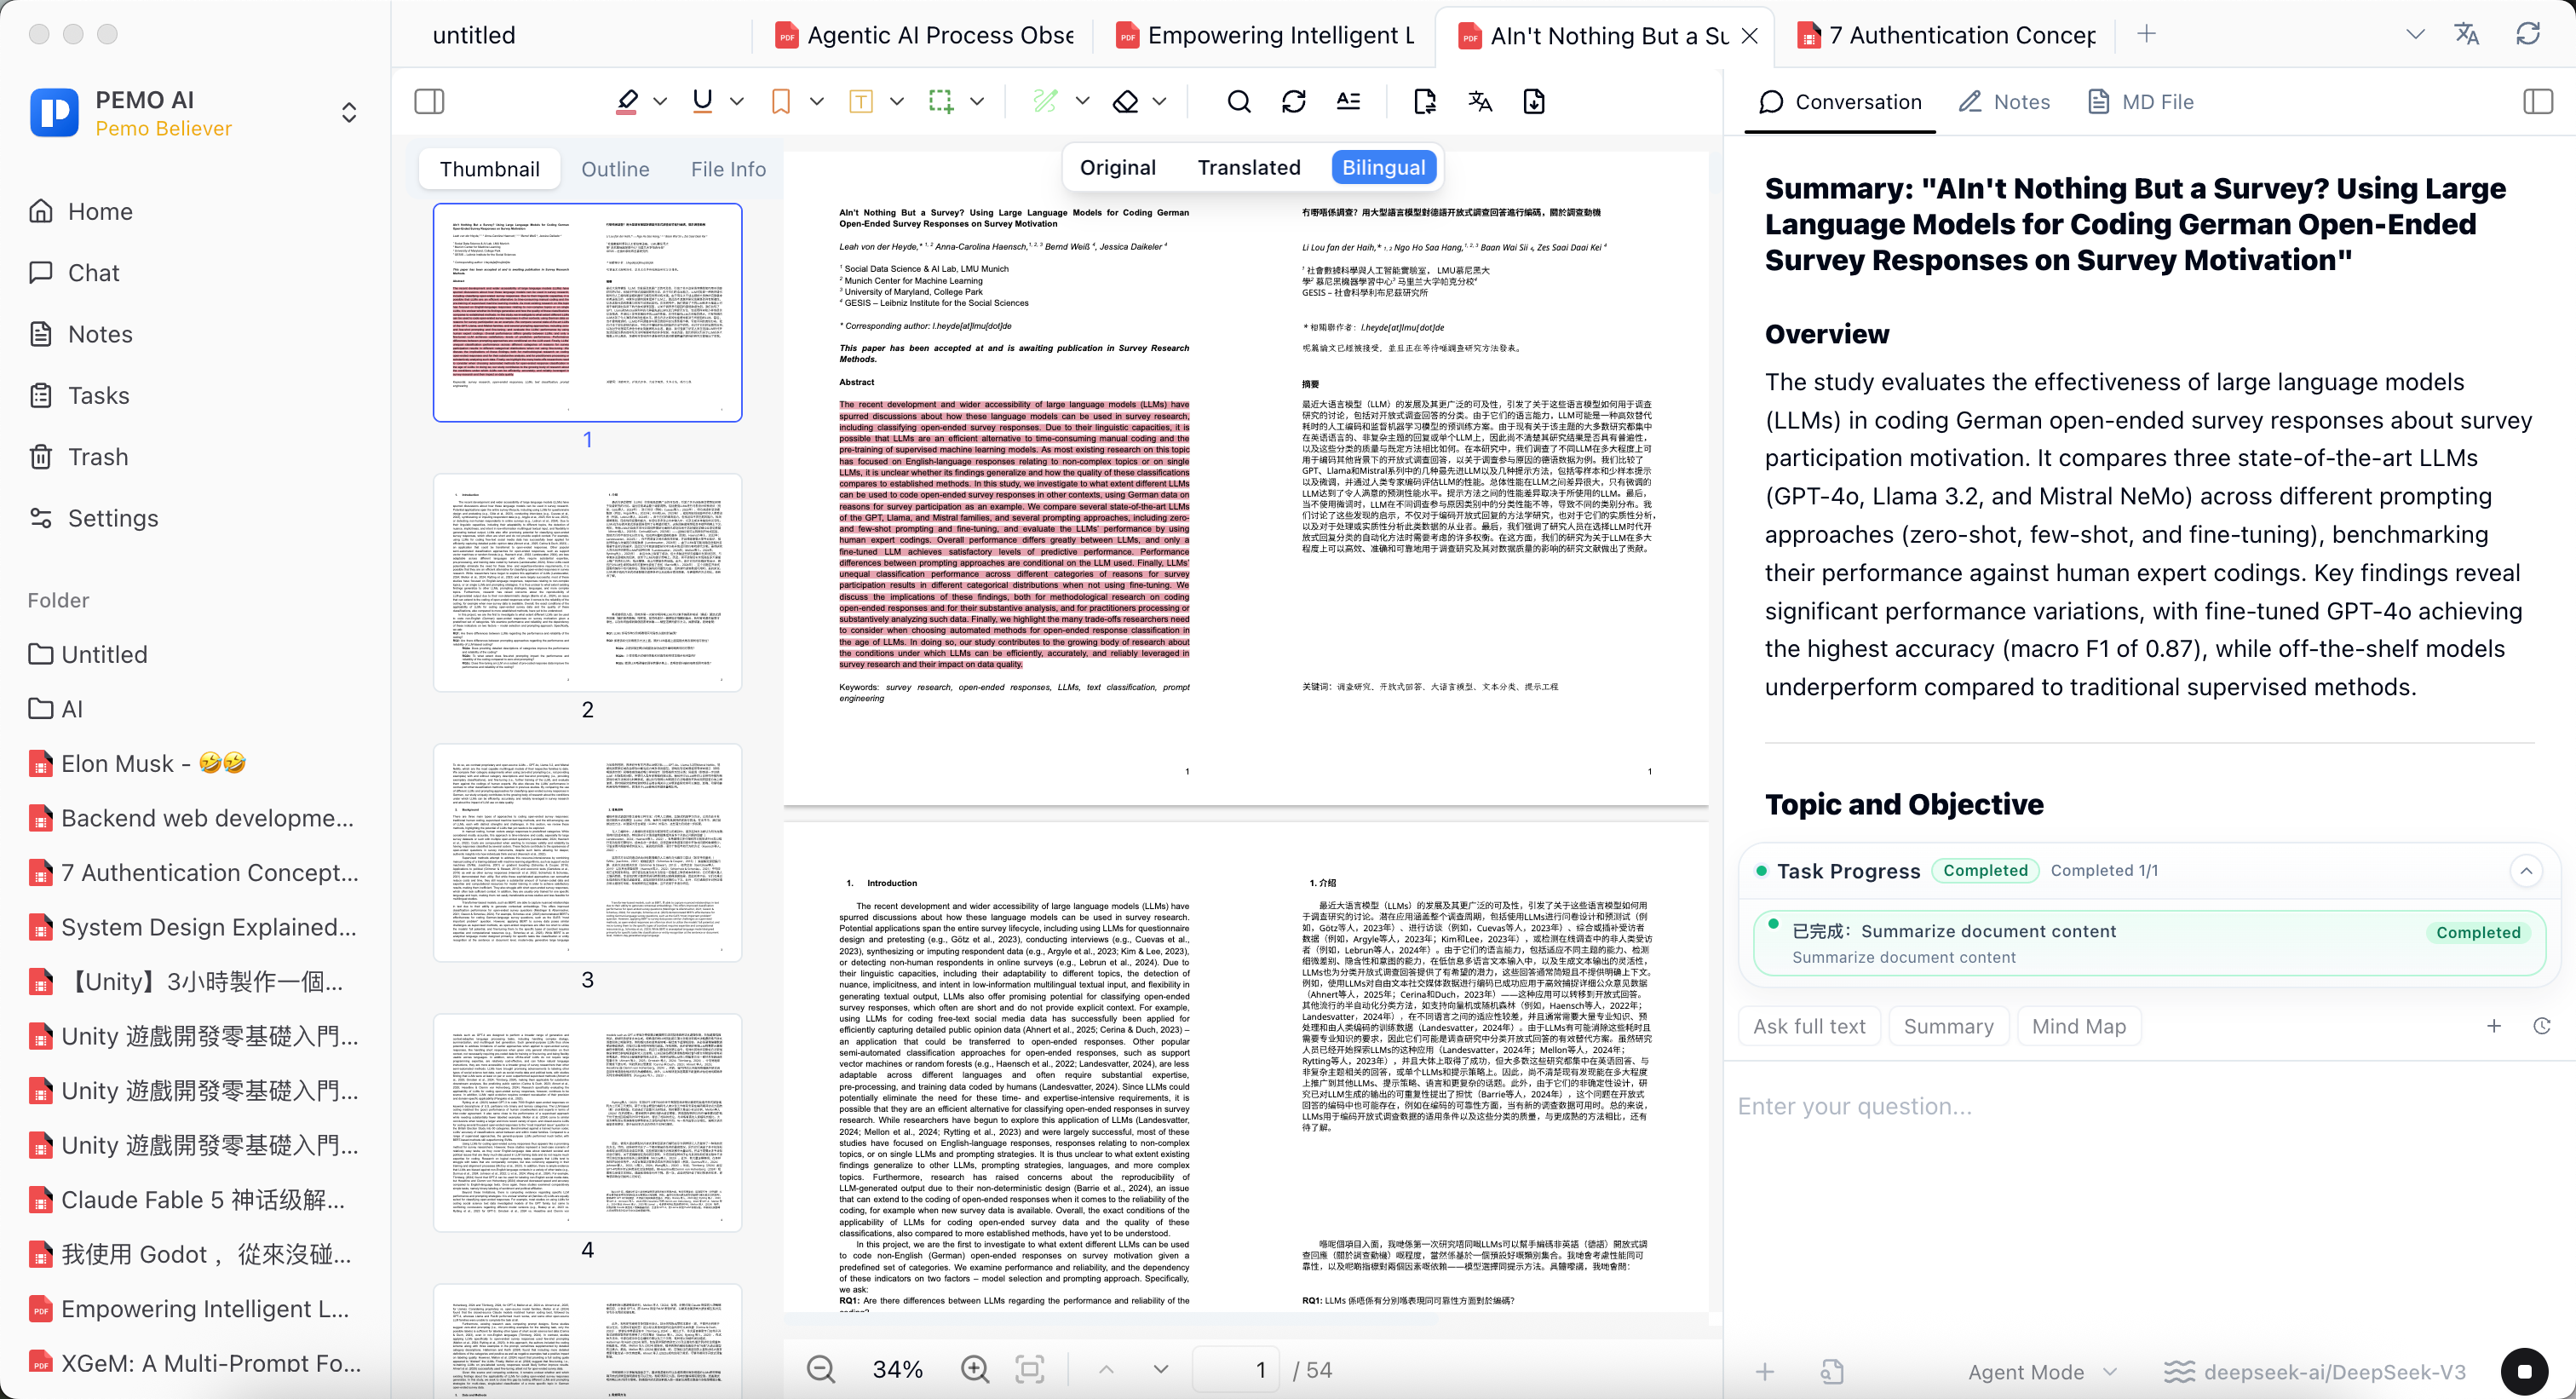Select the eraser tool
The image size is (2576, 1399).
(x=1126, y=101)
